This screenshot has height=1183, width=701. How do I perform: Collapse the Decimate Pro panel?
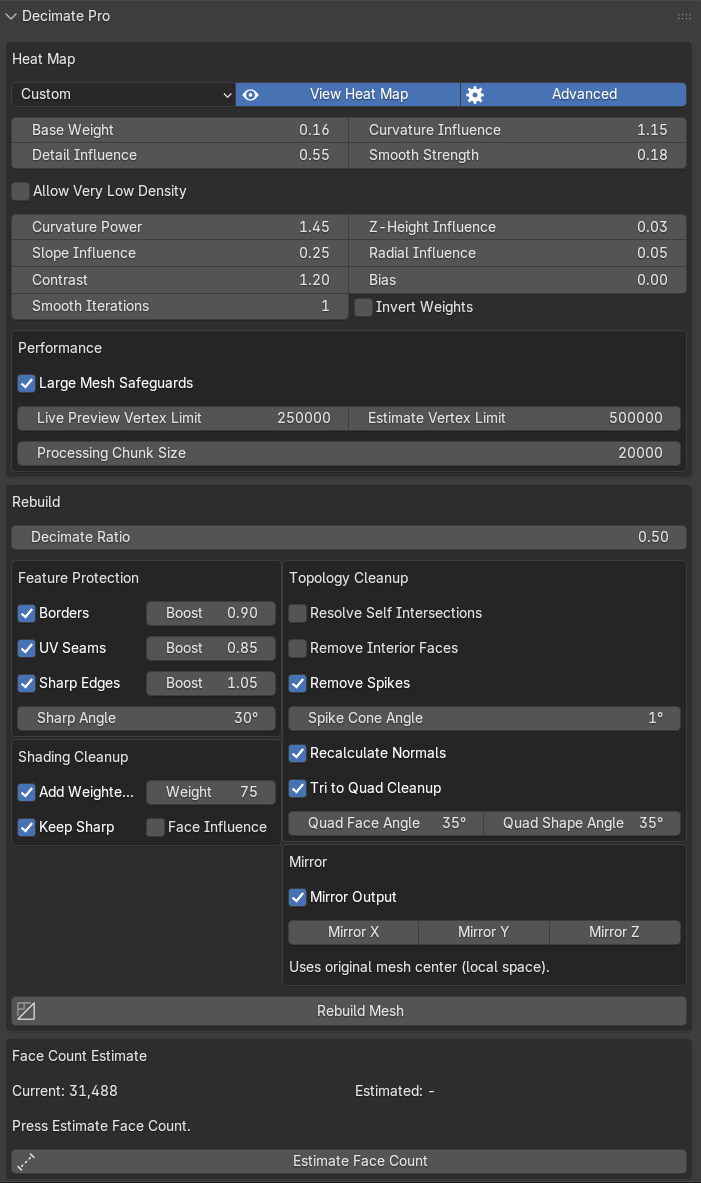click(x=11, y=16)
